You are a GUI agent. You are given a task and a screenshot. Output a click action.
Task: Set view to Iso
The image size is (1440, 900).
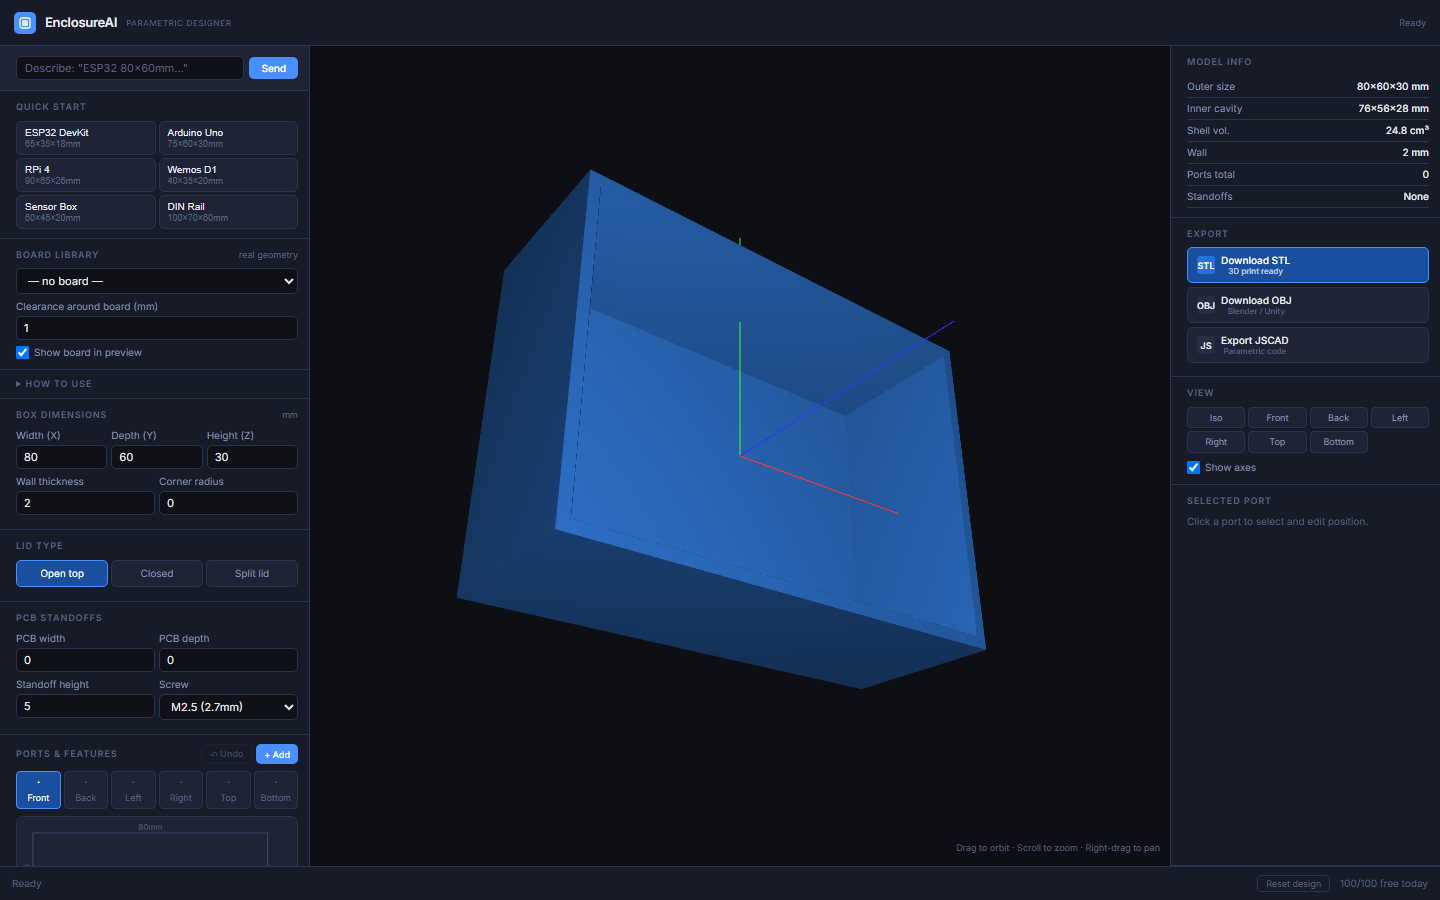pos(1216,418)
